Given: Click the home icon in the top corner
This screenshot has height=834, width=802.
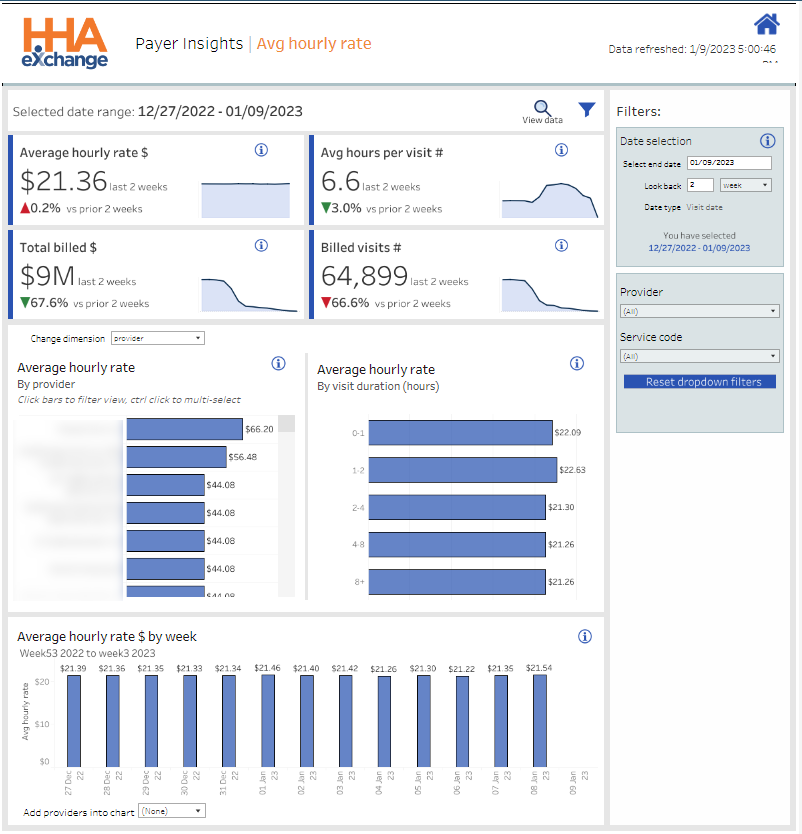Looking at the screenshot, I should 767,22.
